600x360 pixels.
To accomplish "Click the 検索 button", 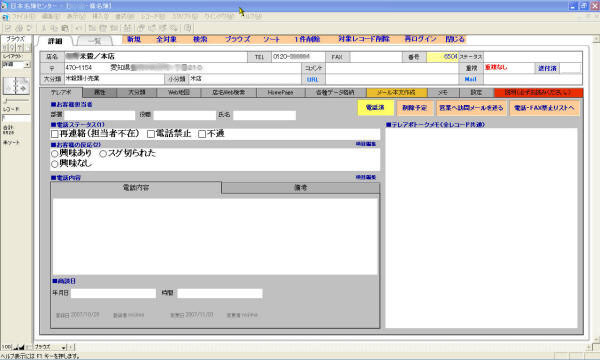I will pos(200,39).
